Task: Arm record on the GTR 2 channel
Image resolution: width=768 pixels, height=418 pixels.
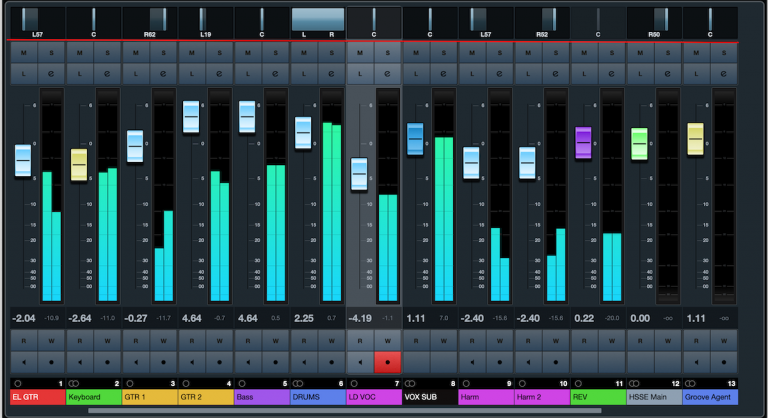Action: [x=219, y=359]
